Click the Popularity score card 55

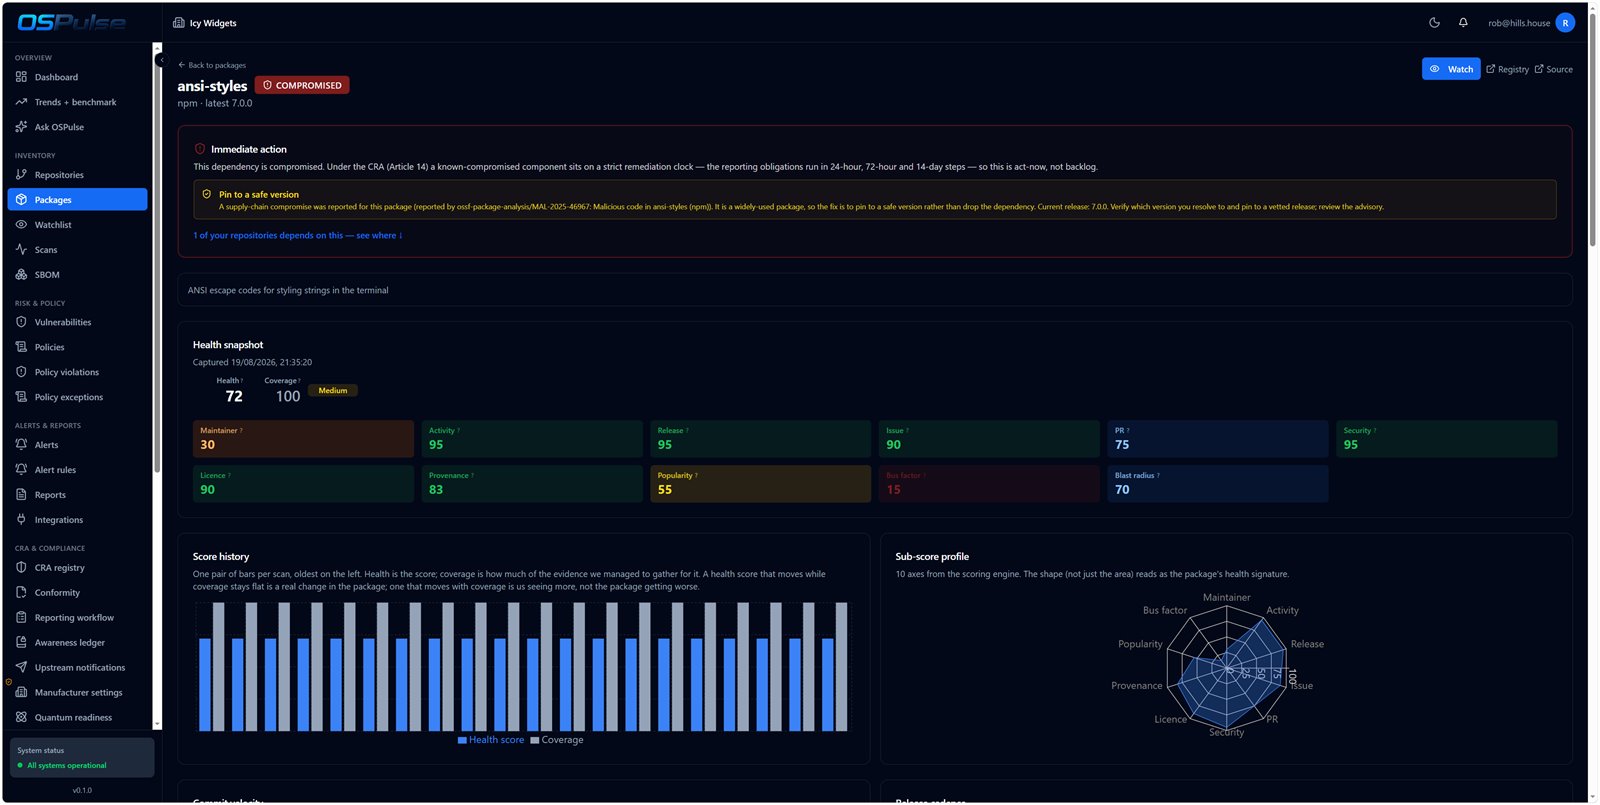[761, 484]
